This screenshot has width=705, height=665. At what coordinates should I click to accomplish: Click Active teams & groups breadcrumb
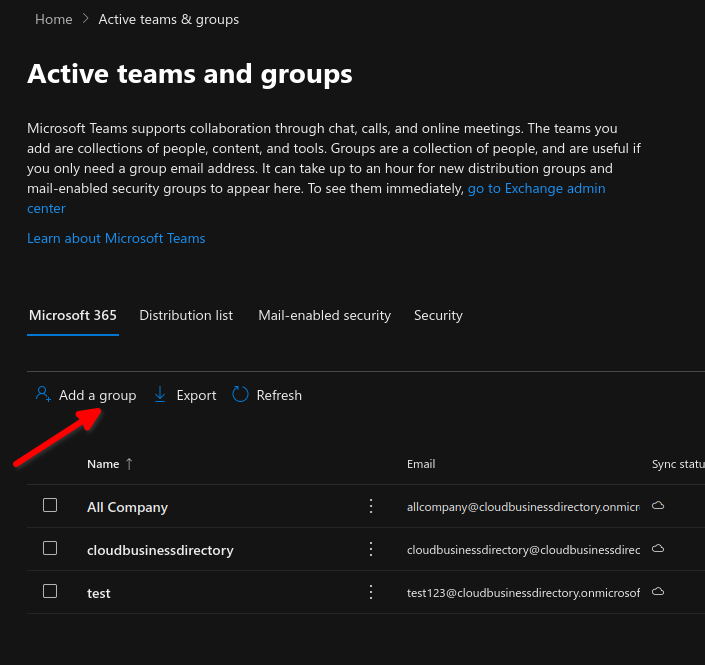[169, 19]
